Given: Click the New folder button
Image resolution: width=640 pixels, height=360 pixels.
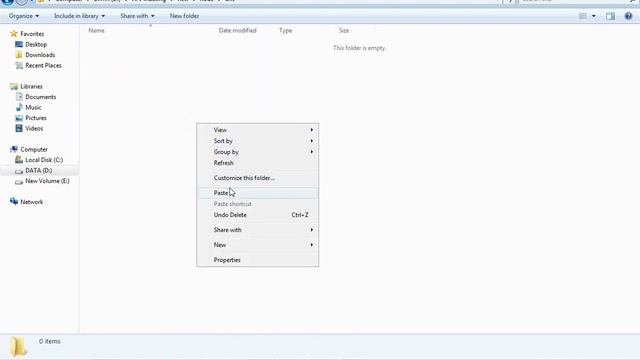Looking at the screenshot, I should click(184, 16).
